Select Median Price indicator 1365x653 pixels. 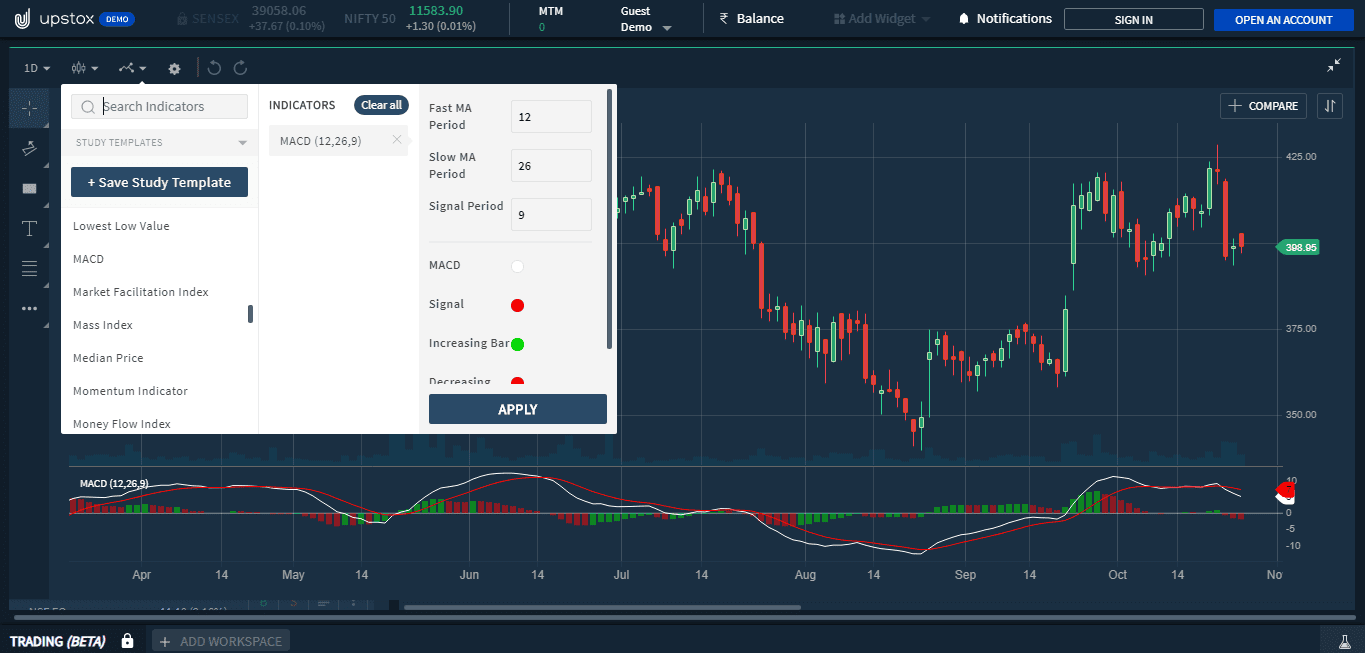click(108, 358)
